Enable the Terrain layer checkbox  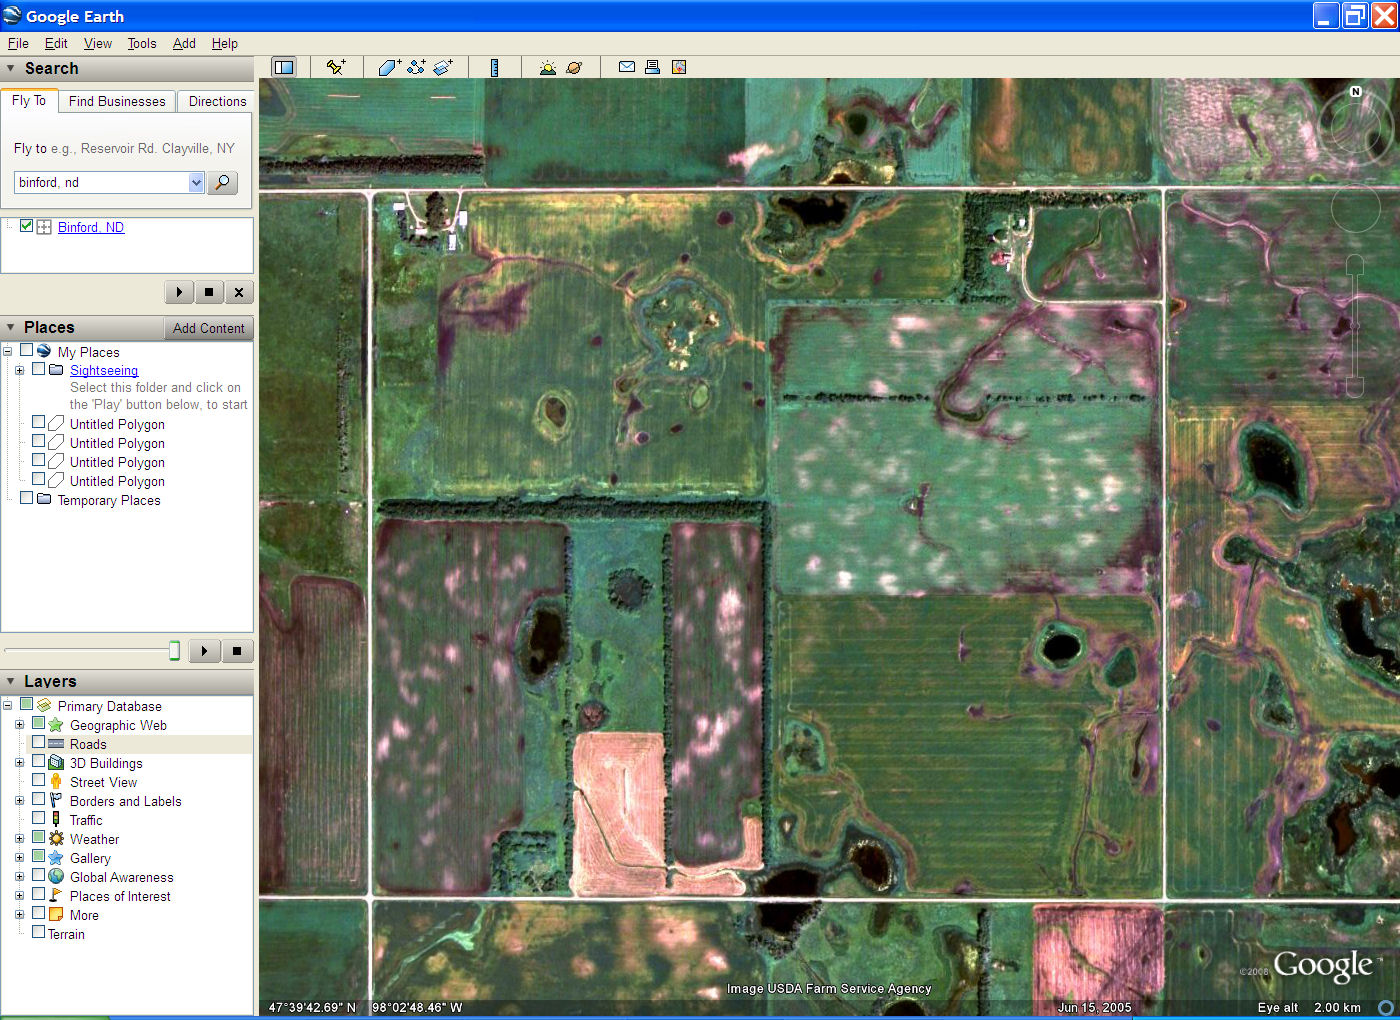38,932
